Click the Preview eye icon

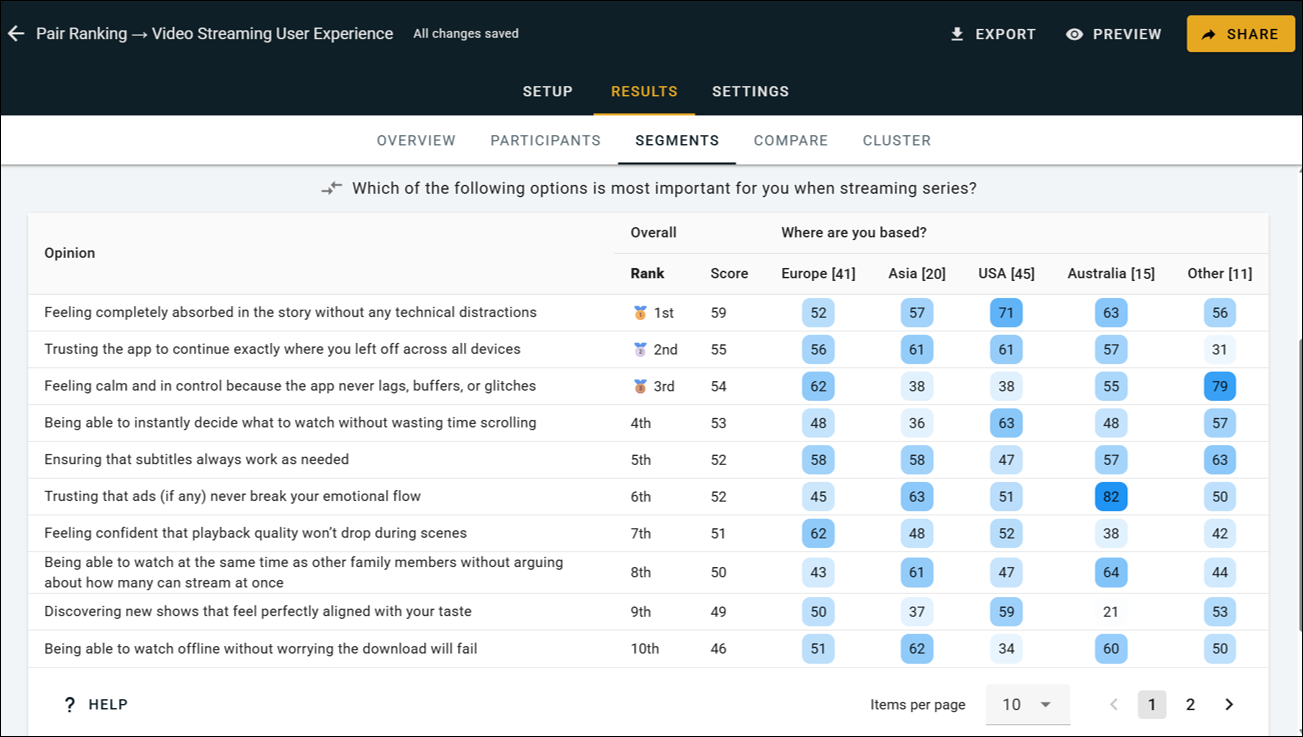click(x=1074, y=33)
